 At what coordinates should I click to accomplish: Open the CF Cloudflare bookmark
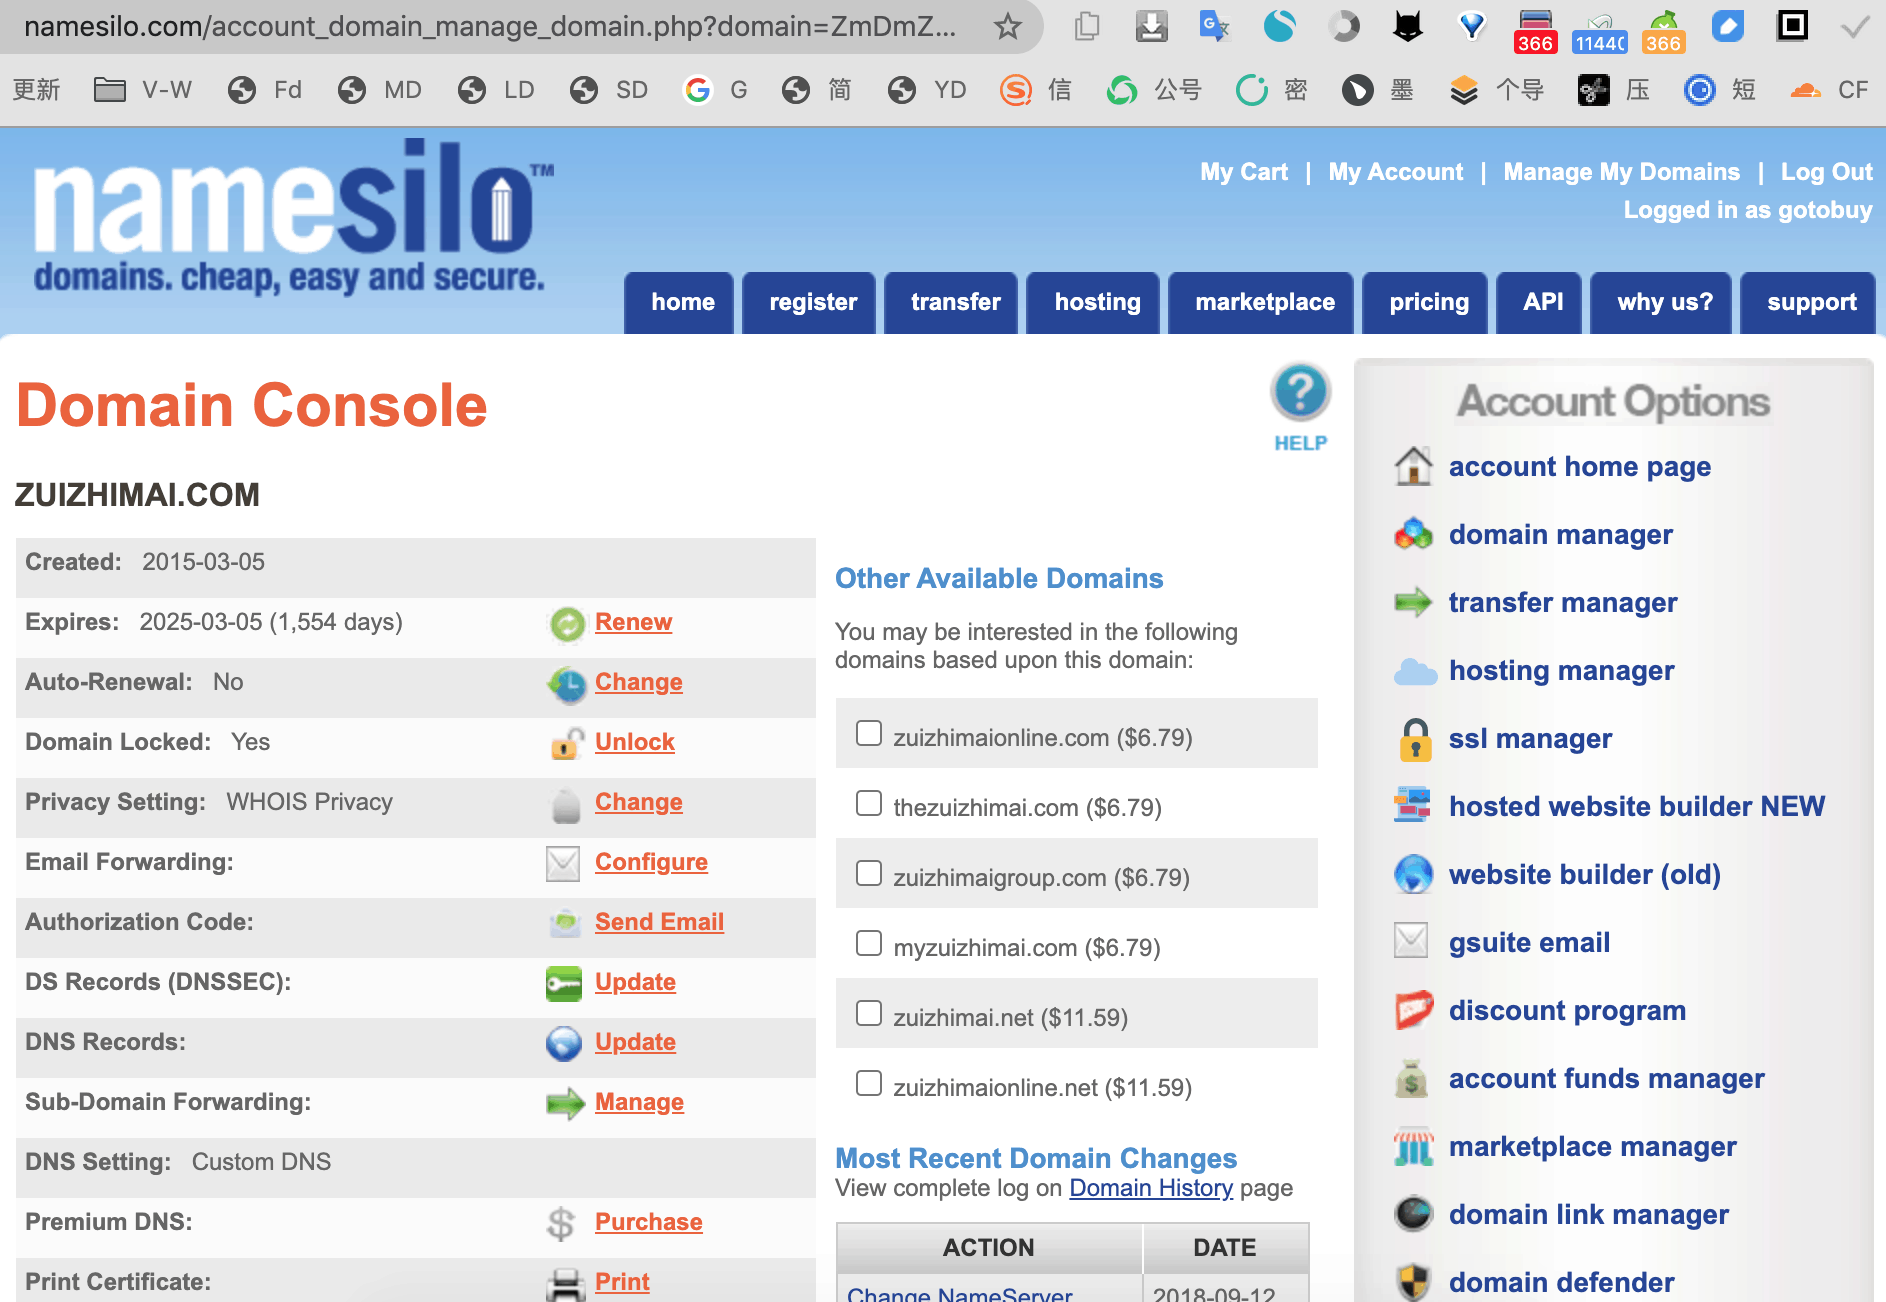pyautogui.click(x=1829, y=90)
